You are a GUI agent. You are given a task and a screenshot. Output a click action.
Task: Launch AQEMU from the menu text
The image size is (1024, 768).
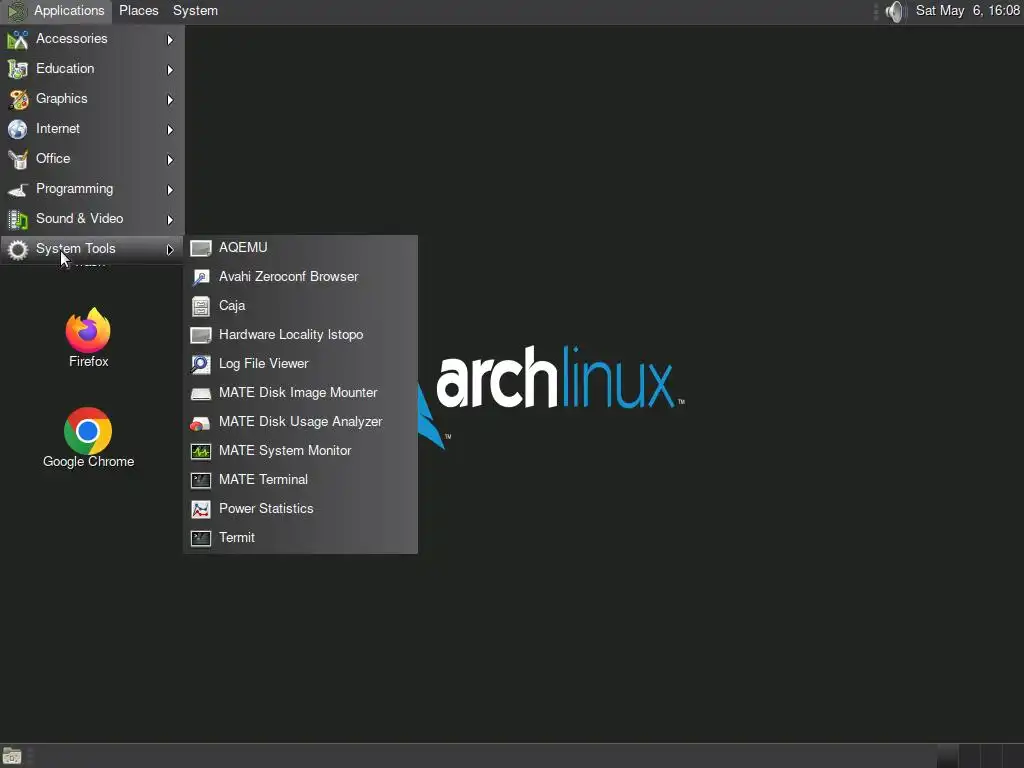243,248
